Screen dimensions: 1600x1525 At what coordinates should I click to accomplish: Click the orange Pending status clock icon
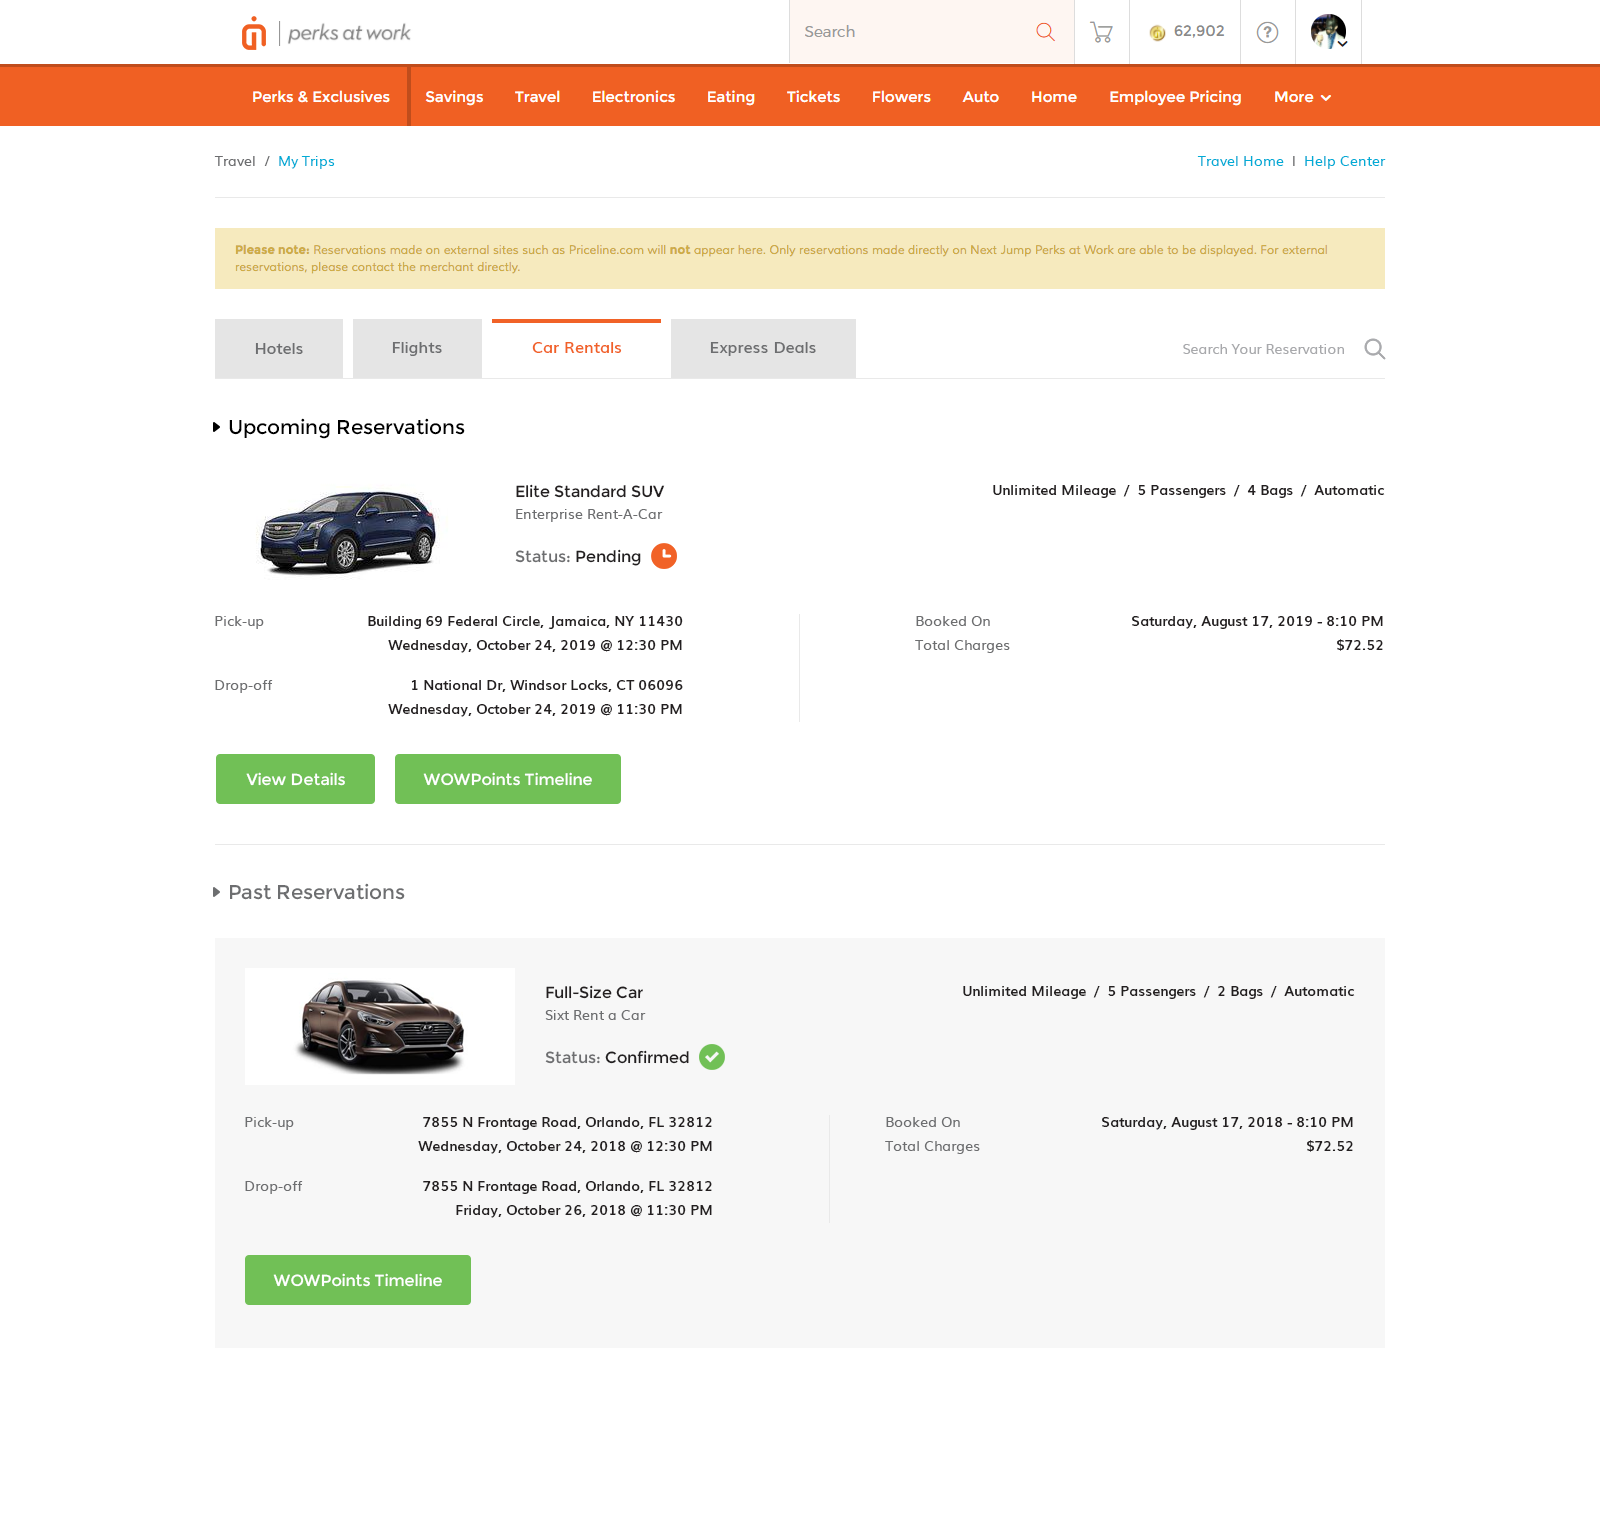[x=664, y=556]
